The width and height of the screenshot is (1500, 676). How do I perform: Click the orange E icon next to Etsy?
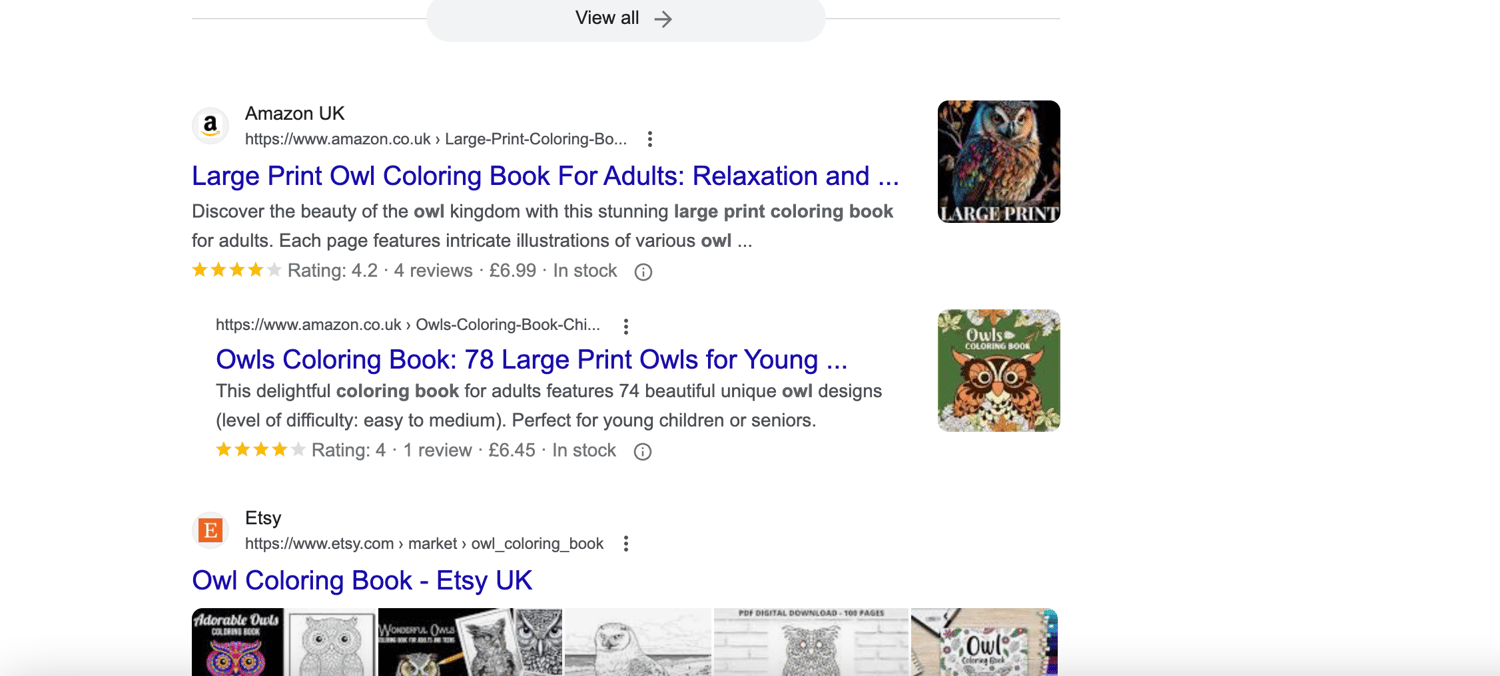[210, 530]
